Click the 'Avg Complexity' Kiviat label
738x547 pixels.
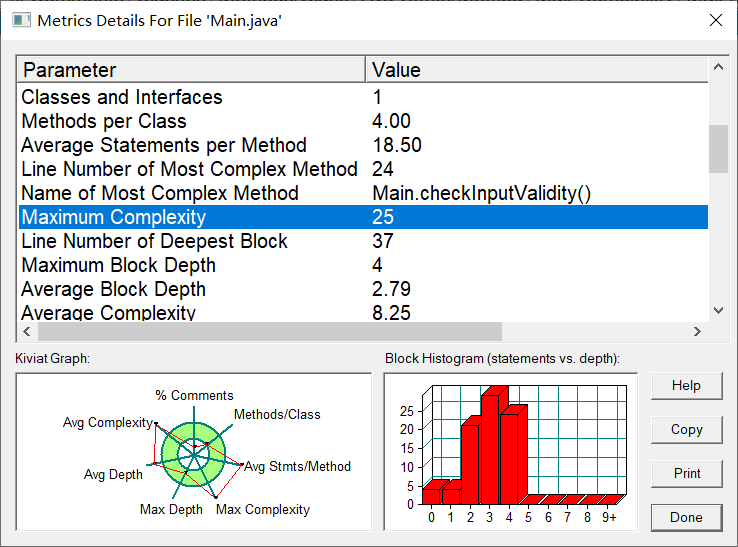[108, 423]
